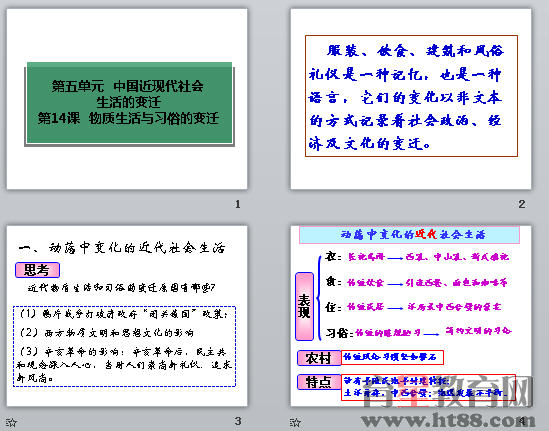
Task: Select the slide 2 thumbnail with blue text
Action: [411, 99]
